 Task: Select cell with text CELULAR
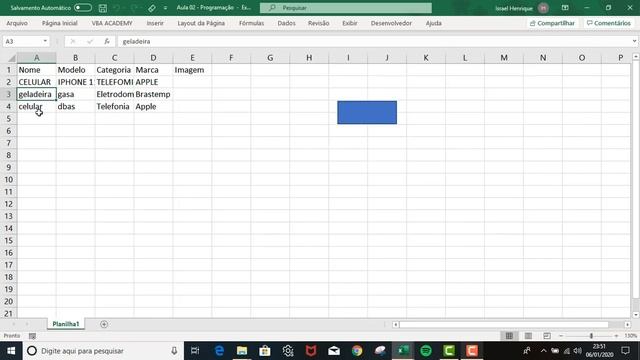(36, 82)
